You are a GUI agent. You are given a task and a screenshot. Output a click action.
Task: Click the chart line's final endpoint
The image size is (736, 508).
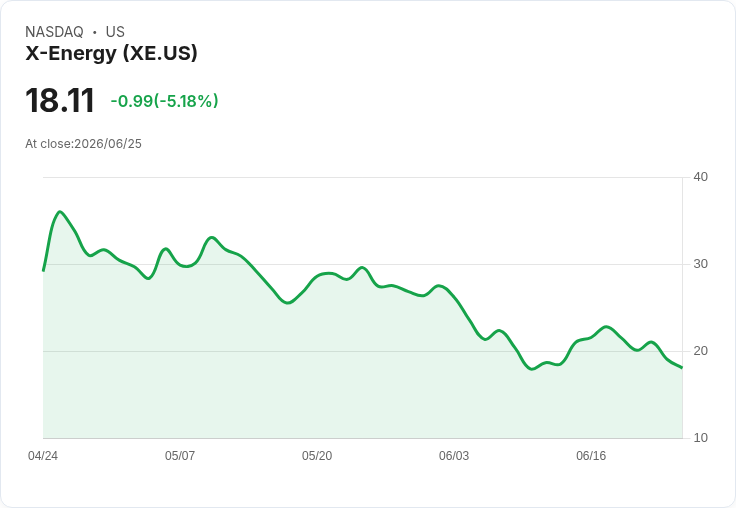pos(682,368)
